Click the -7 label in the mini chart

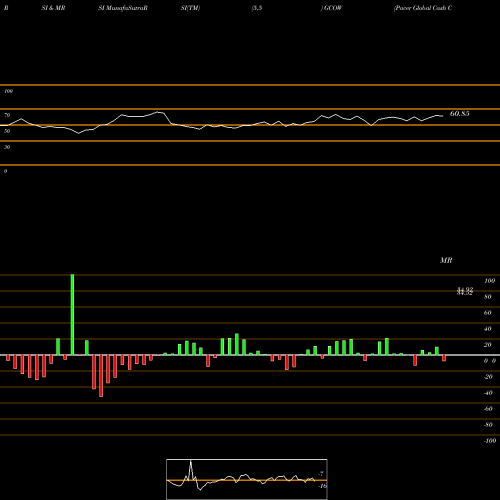321,474
